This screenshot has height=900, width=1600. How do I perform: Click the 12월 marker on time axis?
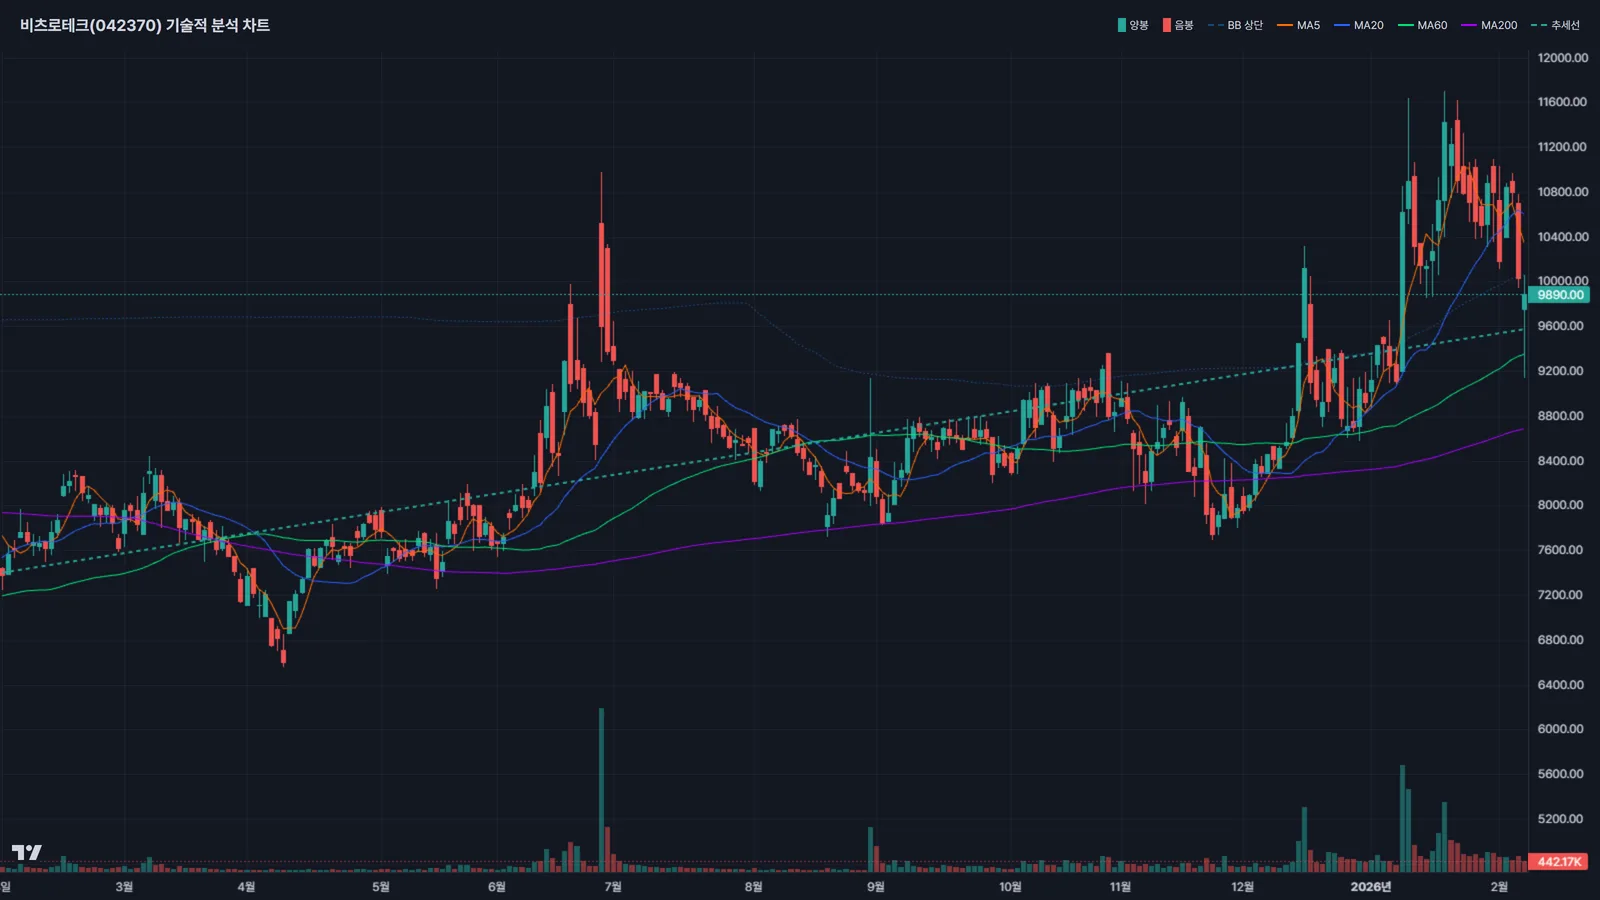coord(1242,887)
